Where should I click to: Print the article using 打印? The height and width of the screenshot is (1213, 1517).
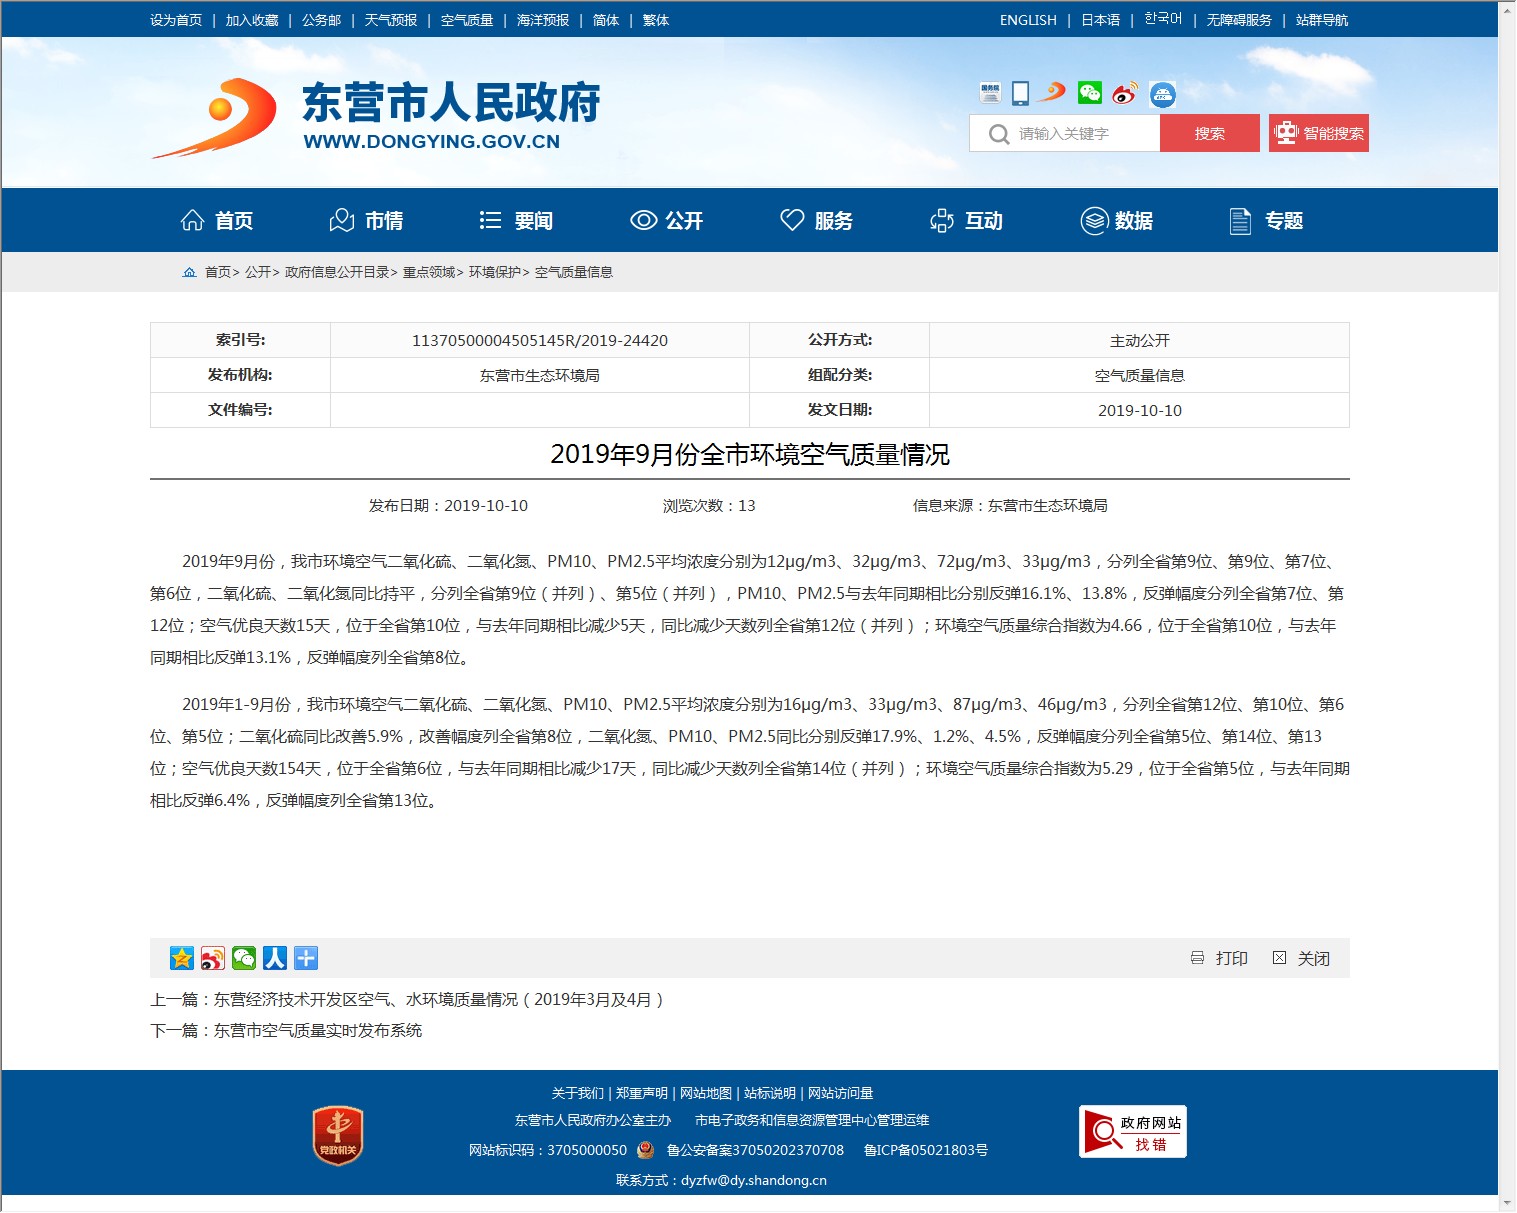tap(1219, 958)
